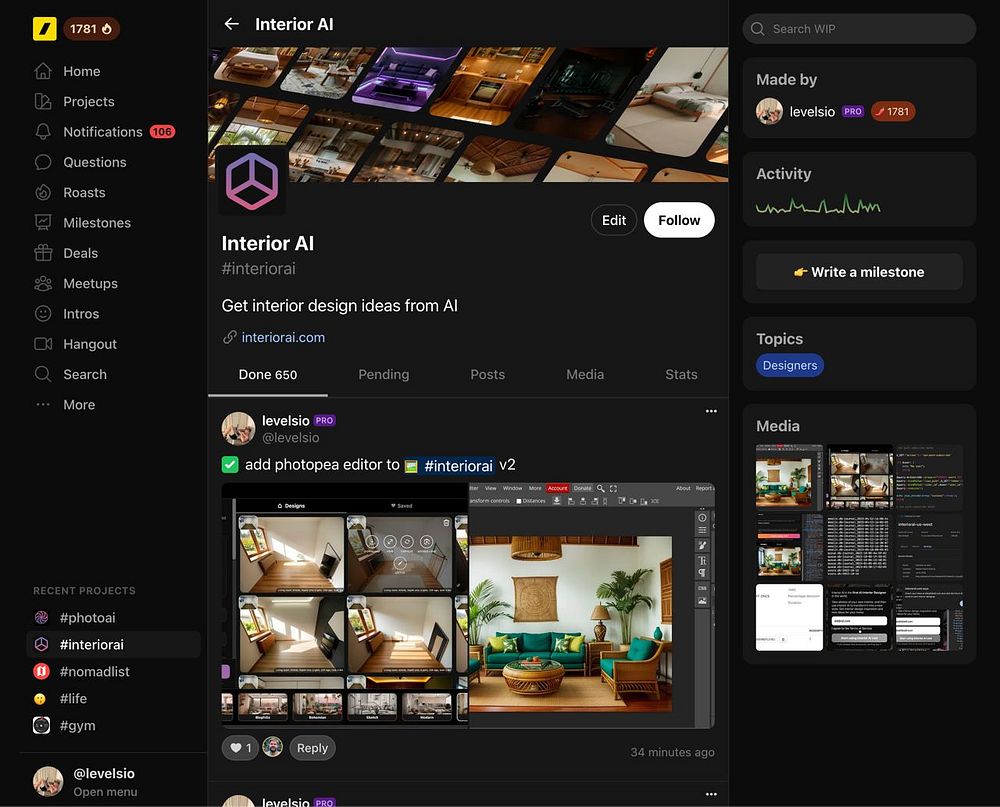Open the first Media thumbnail with living room
The width and height of the screenshot is (1000, 807).
point(790,477)
